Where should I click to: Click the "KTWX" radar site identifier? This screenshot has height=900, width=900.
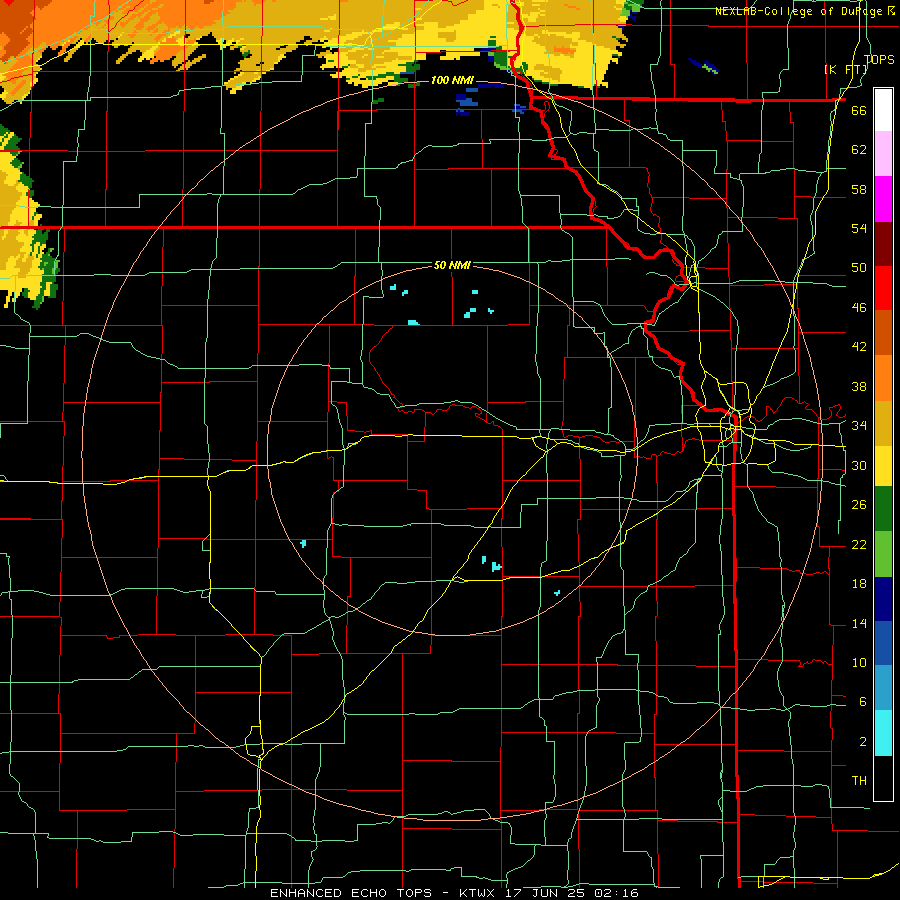479,893
